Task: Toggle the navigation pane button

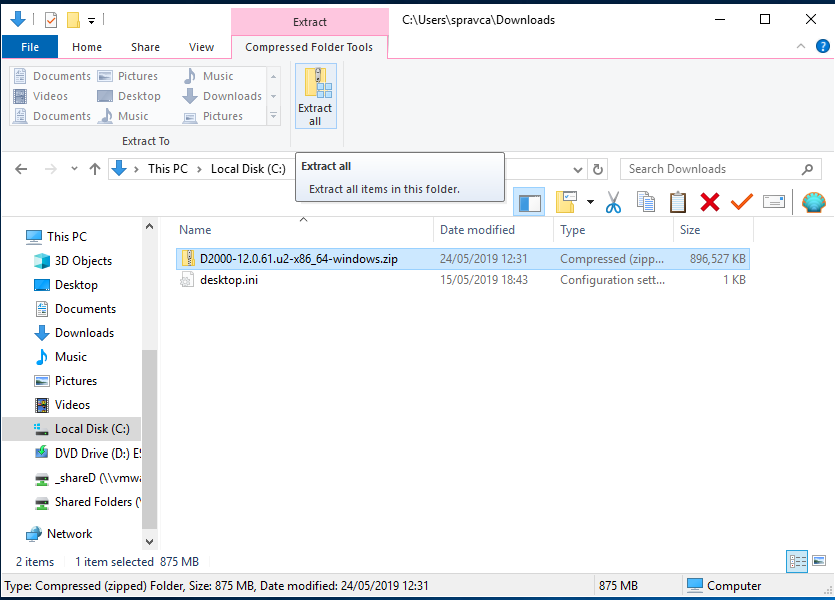Action: click(530, 202)
